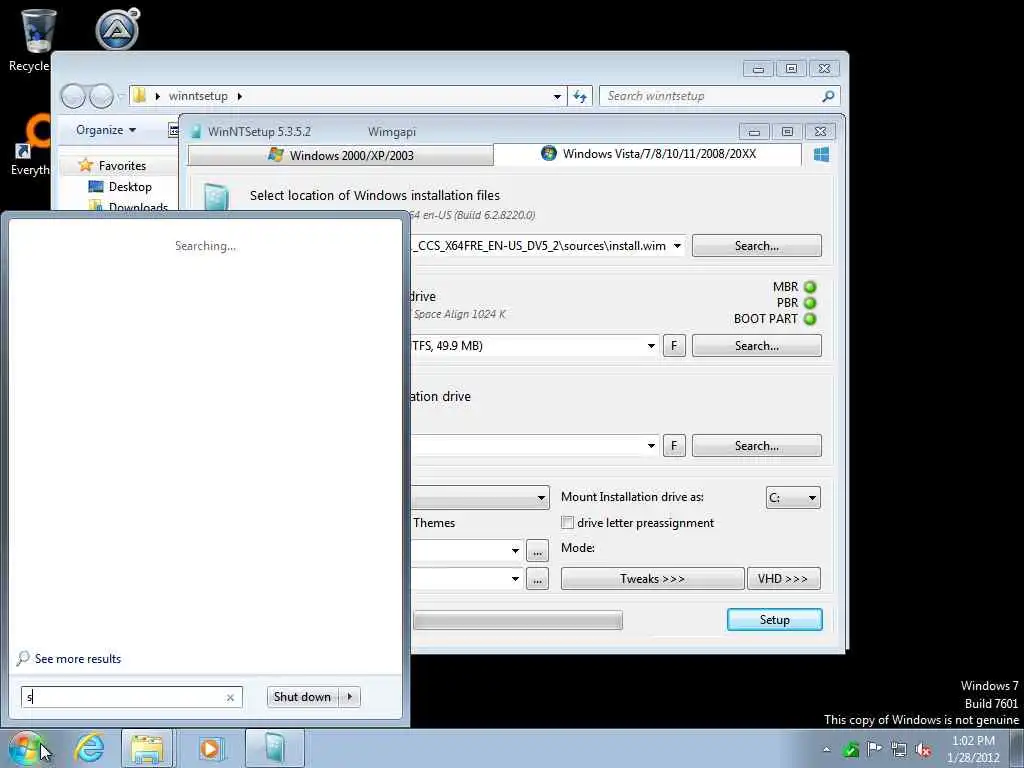This screenshot has height=768, width=1024.
Task: Open the VHD >>> options
Action: pyautogui.click(x=783, y=579)
